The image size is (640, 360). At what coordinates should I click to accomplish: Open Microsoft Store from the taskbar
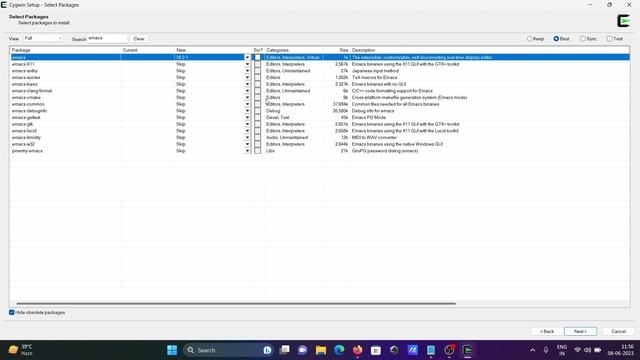click(x=376, y=350)
